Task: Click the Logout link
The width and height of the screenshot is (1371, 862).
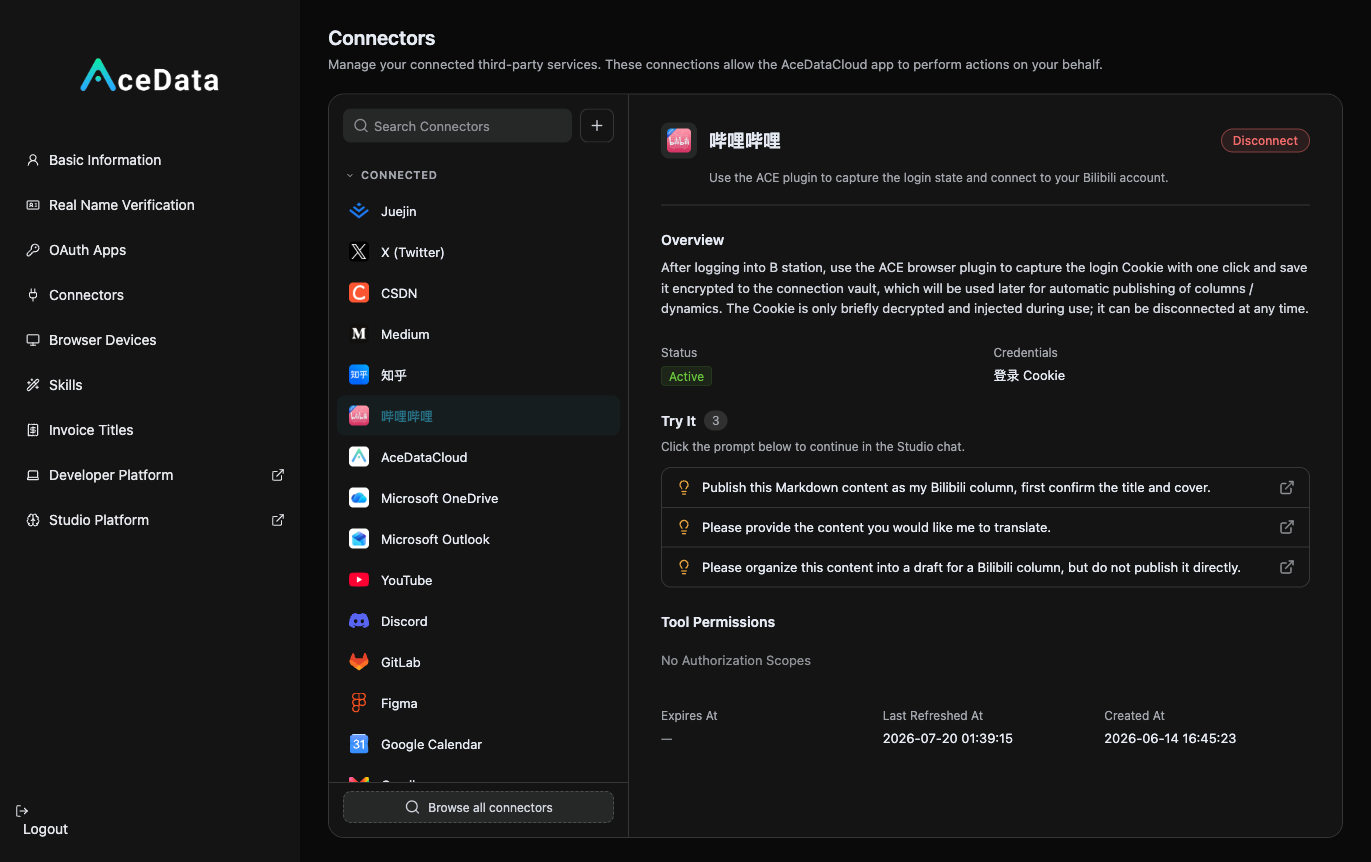Action: [45, 829]
